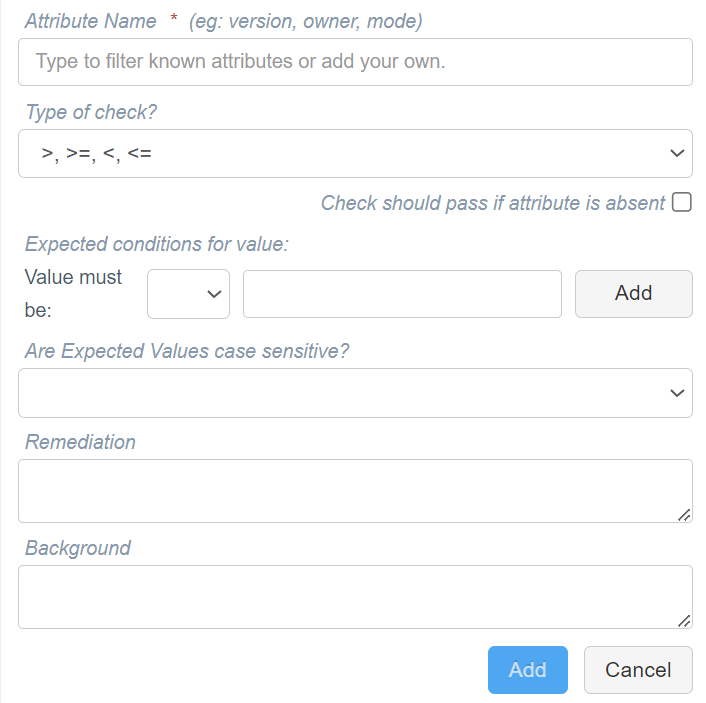Click the 'Check should pass if attribute is absent' label
Image resolution: width=706 pixels, height=703 pixels.
pyautogui.click(x=493, y=203)
